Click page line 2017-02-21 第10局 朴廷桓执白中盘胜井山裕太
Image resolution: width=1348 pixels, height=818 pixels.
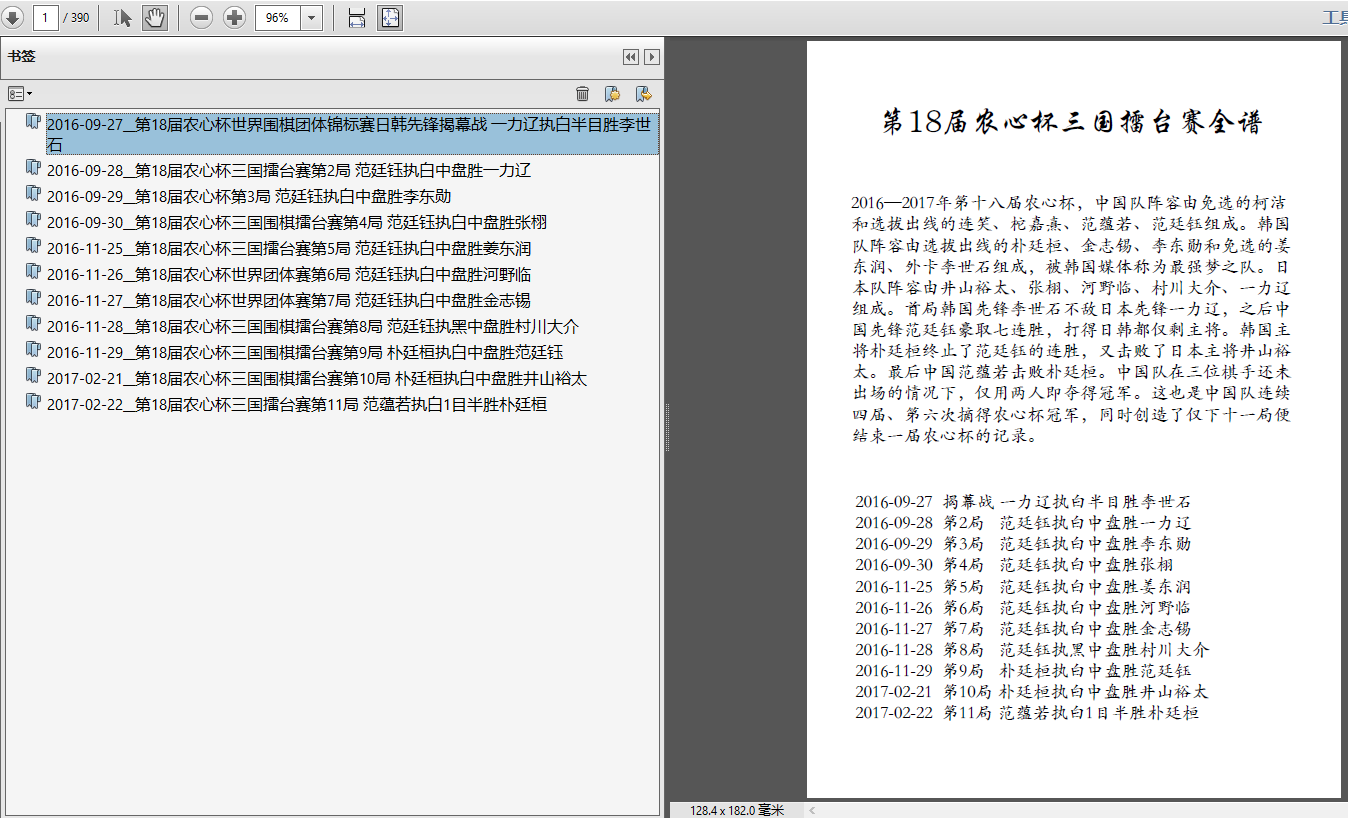1032,691
